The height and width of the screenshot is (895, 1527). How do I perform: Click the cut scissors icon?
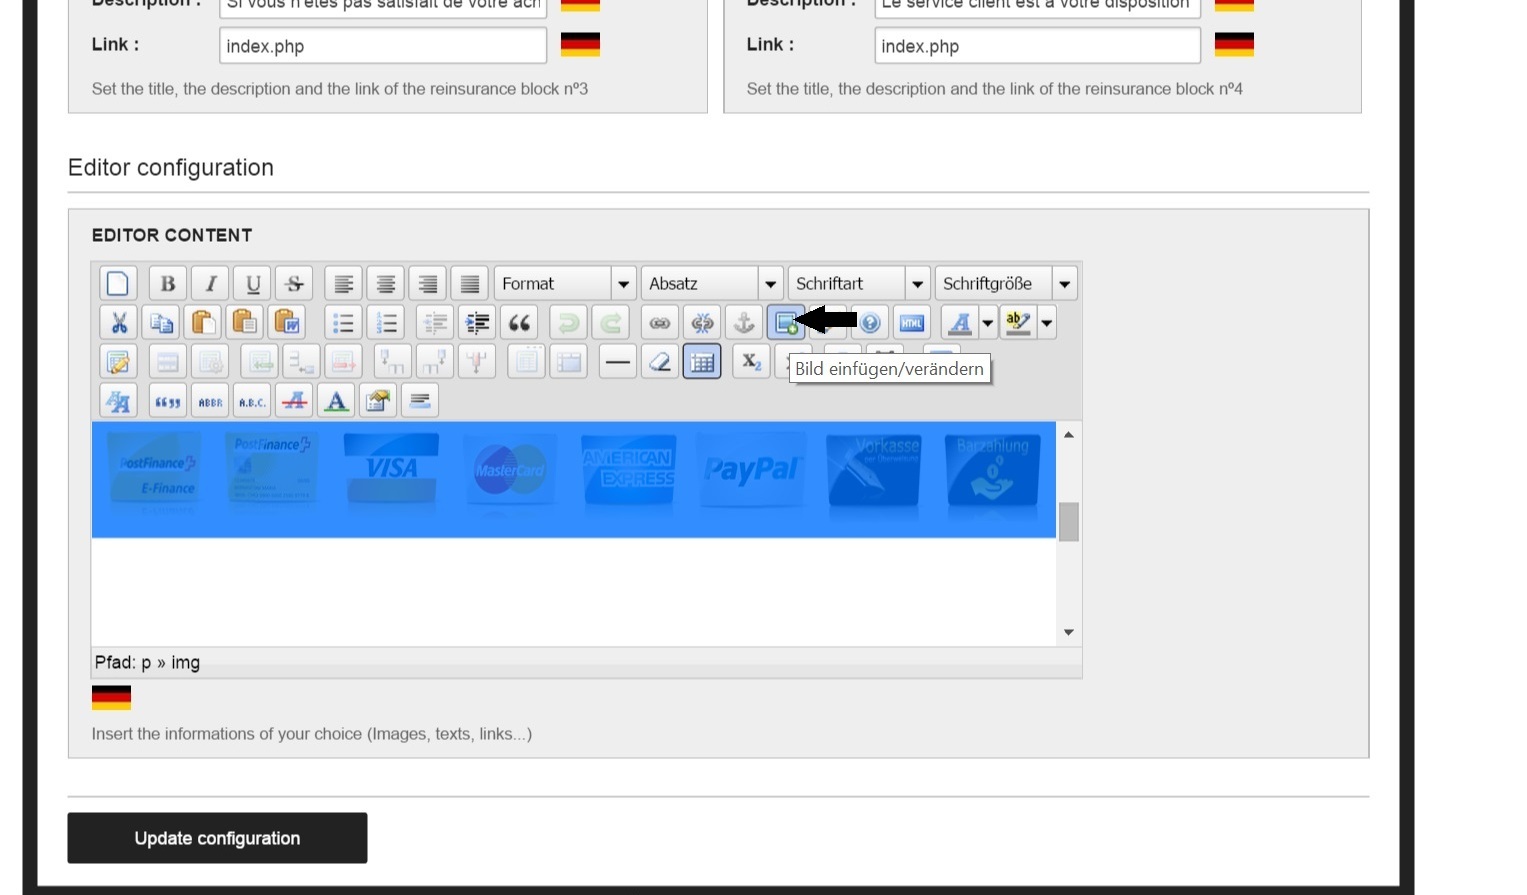(x=119, y=323)
